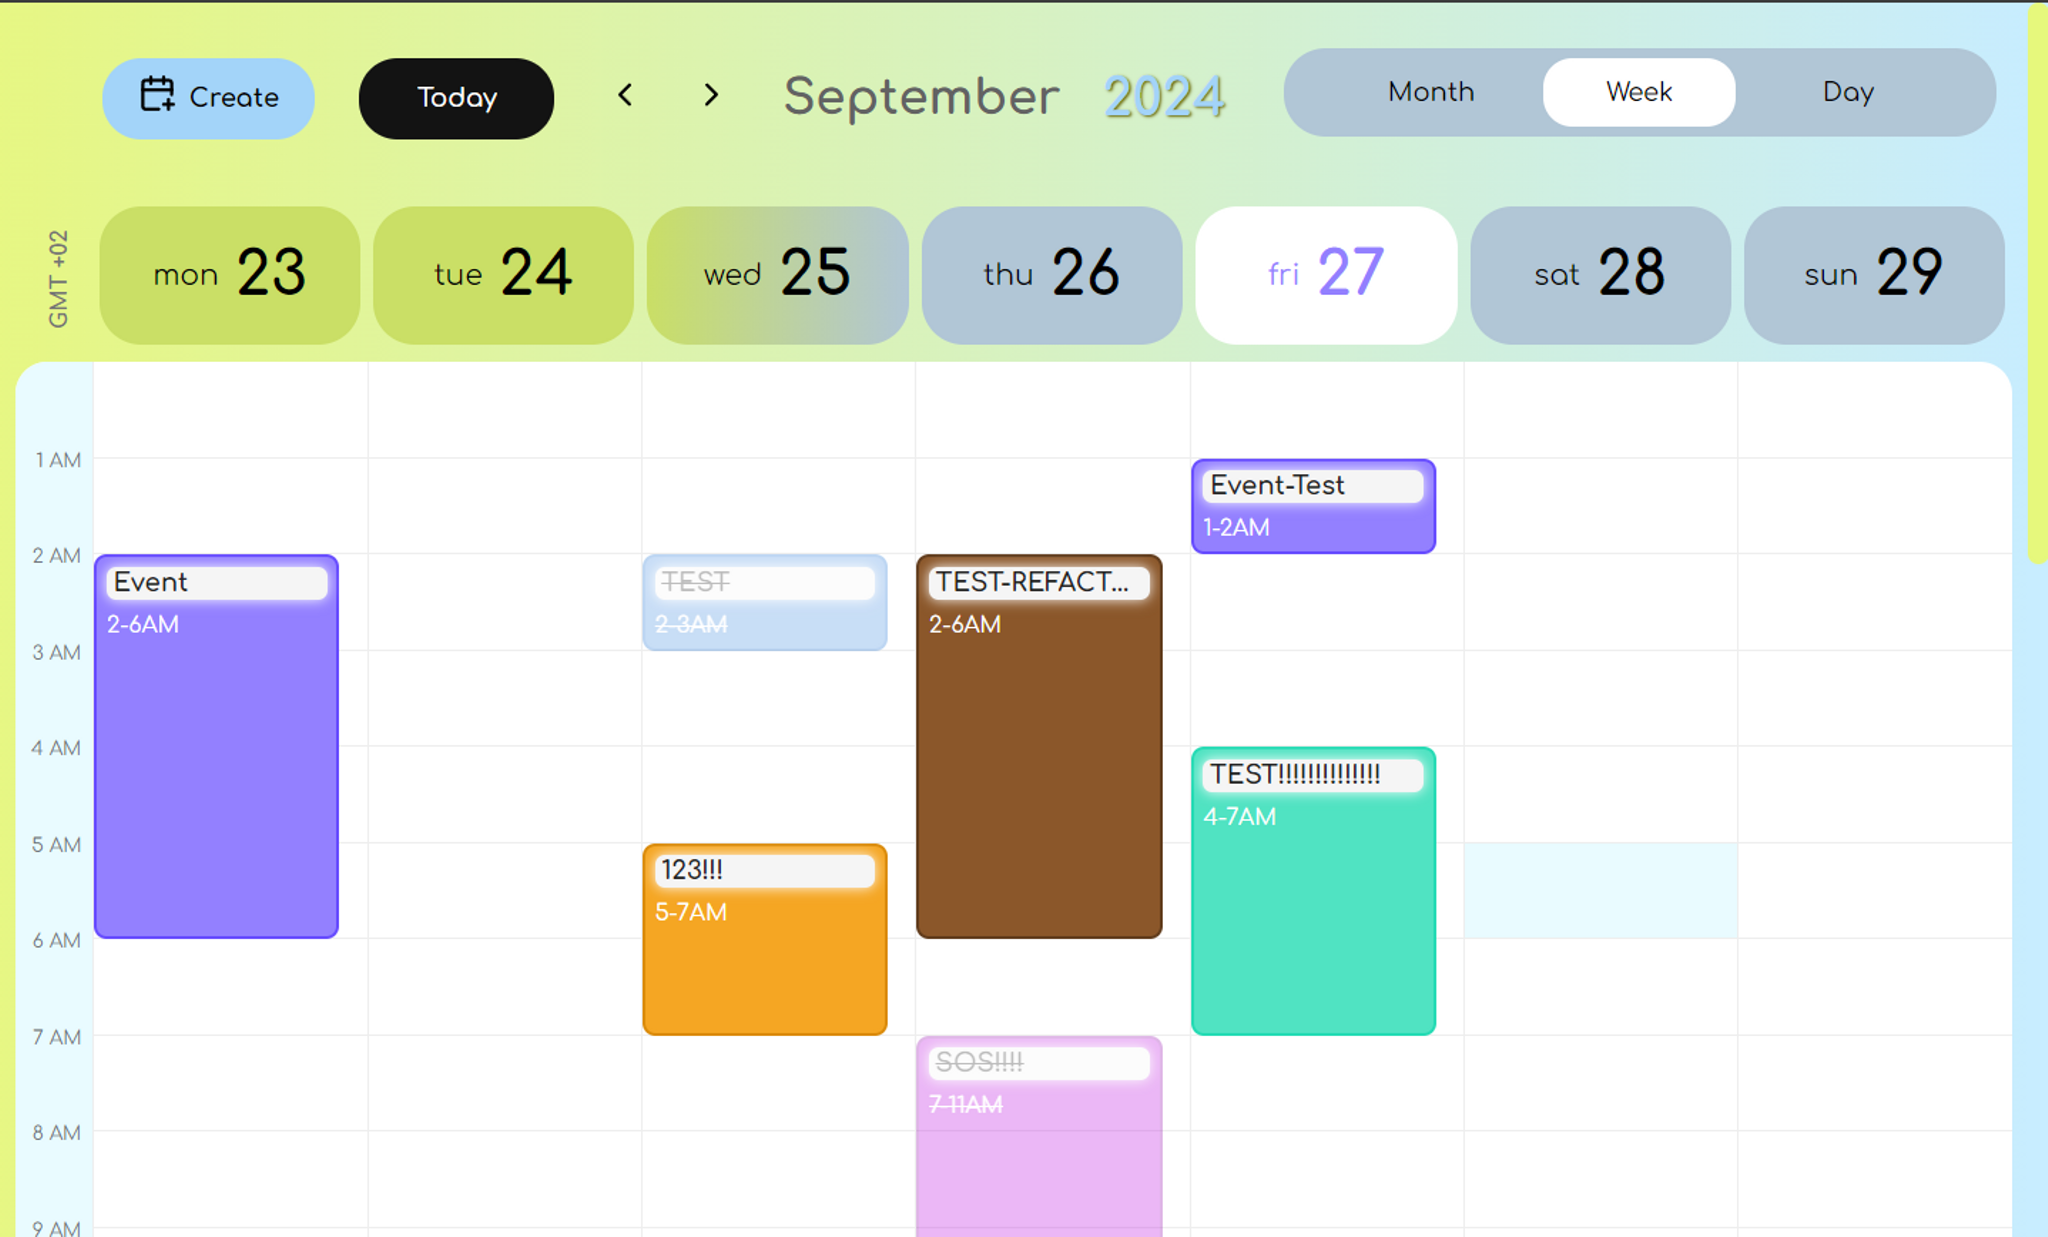This screenshot has width=2048, height=1237.
Task: Click the Create event icon button
Action: pyautogui.click(x=158, y=95)
